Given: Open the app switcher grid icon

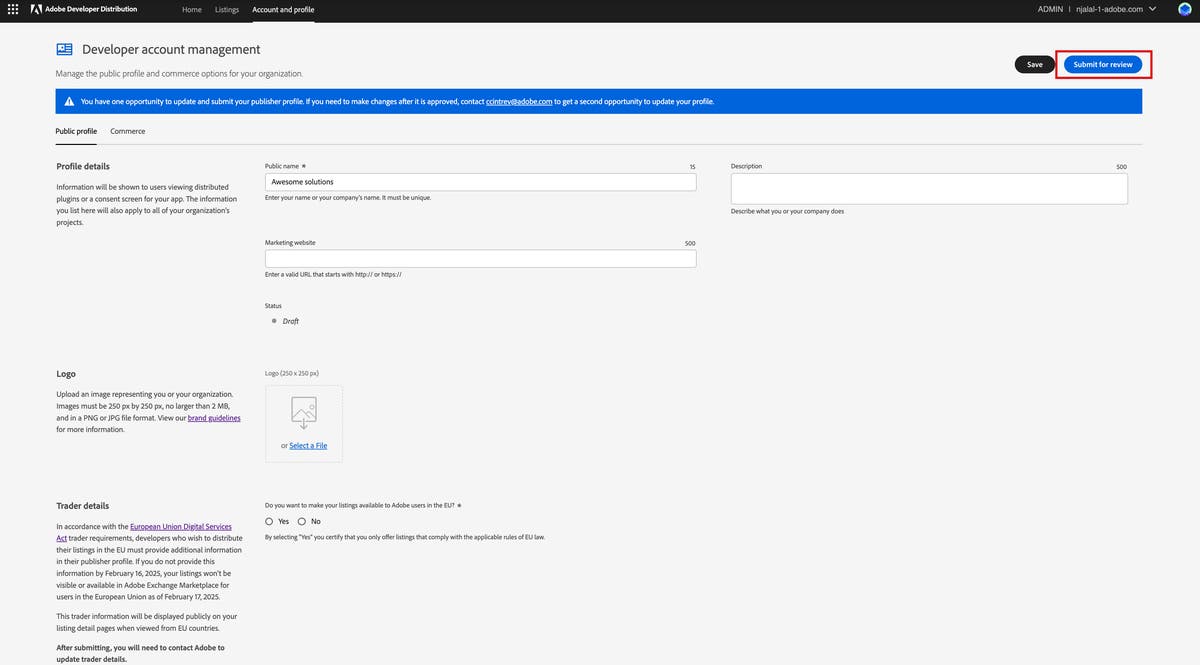Looking at the screenshot, I should tap(13, 9).
